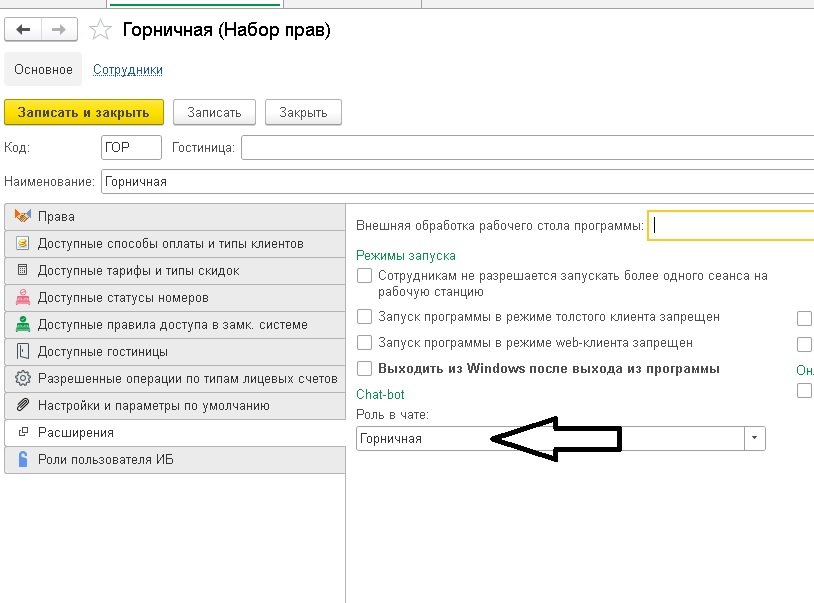Click the back navigation arrow

click(x=23, y=30)
